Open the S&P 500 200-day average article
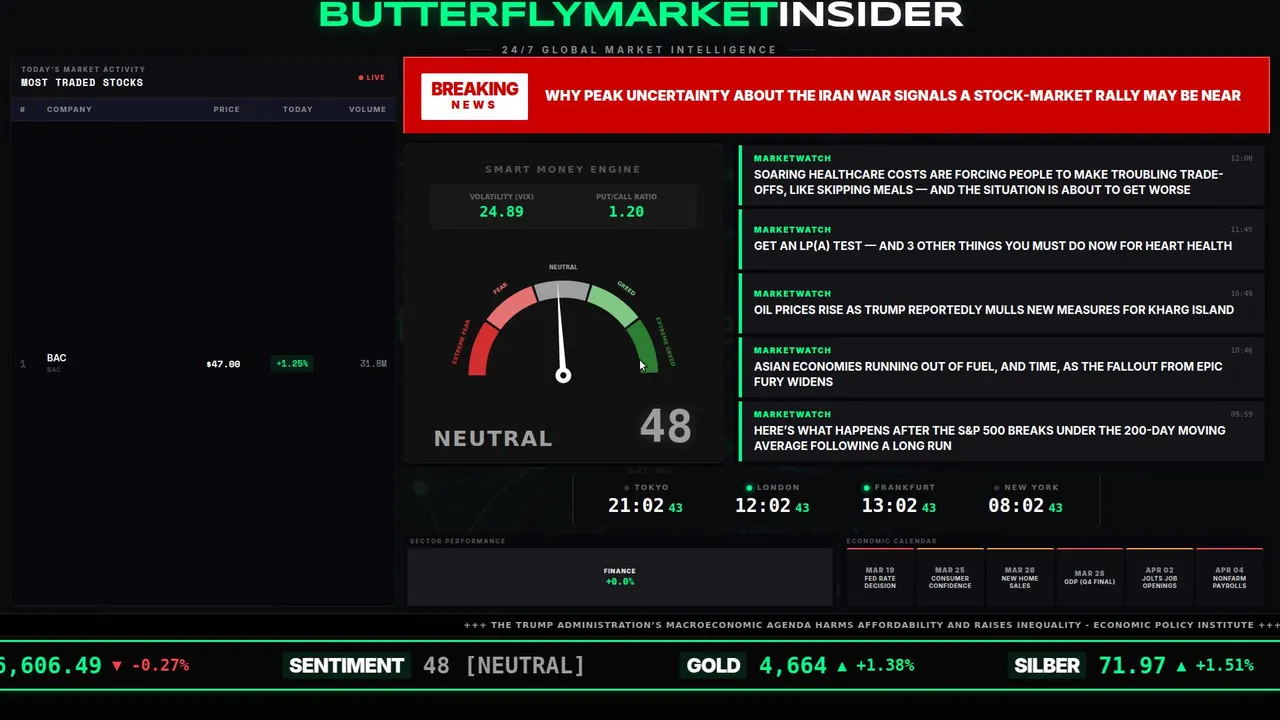 pos(1002,431)
